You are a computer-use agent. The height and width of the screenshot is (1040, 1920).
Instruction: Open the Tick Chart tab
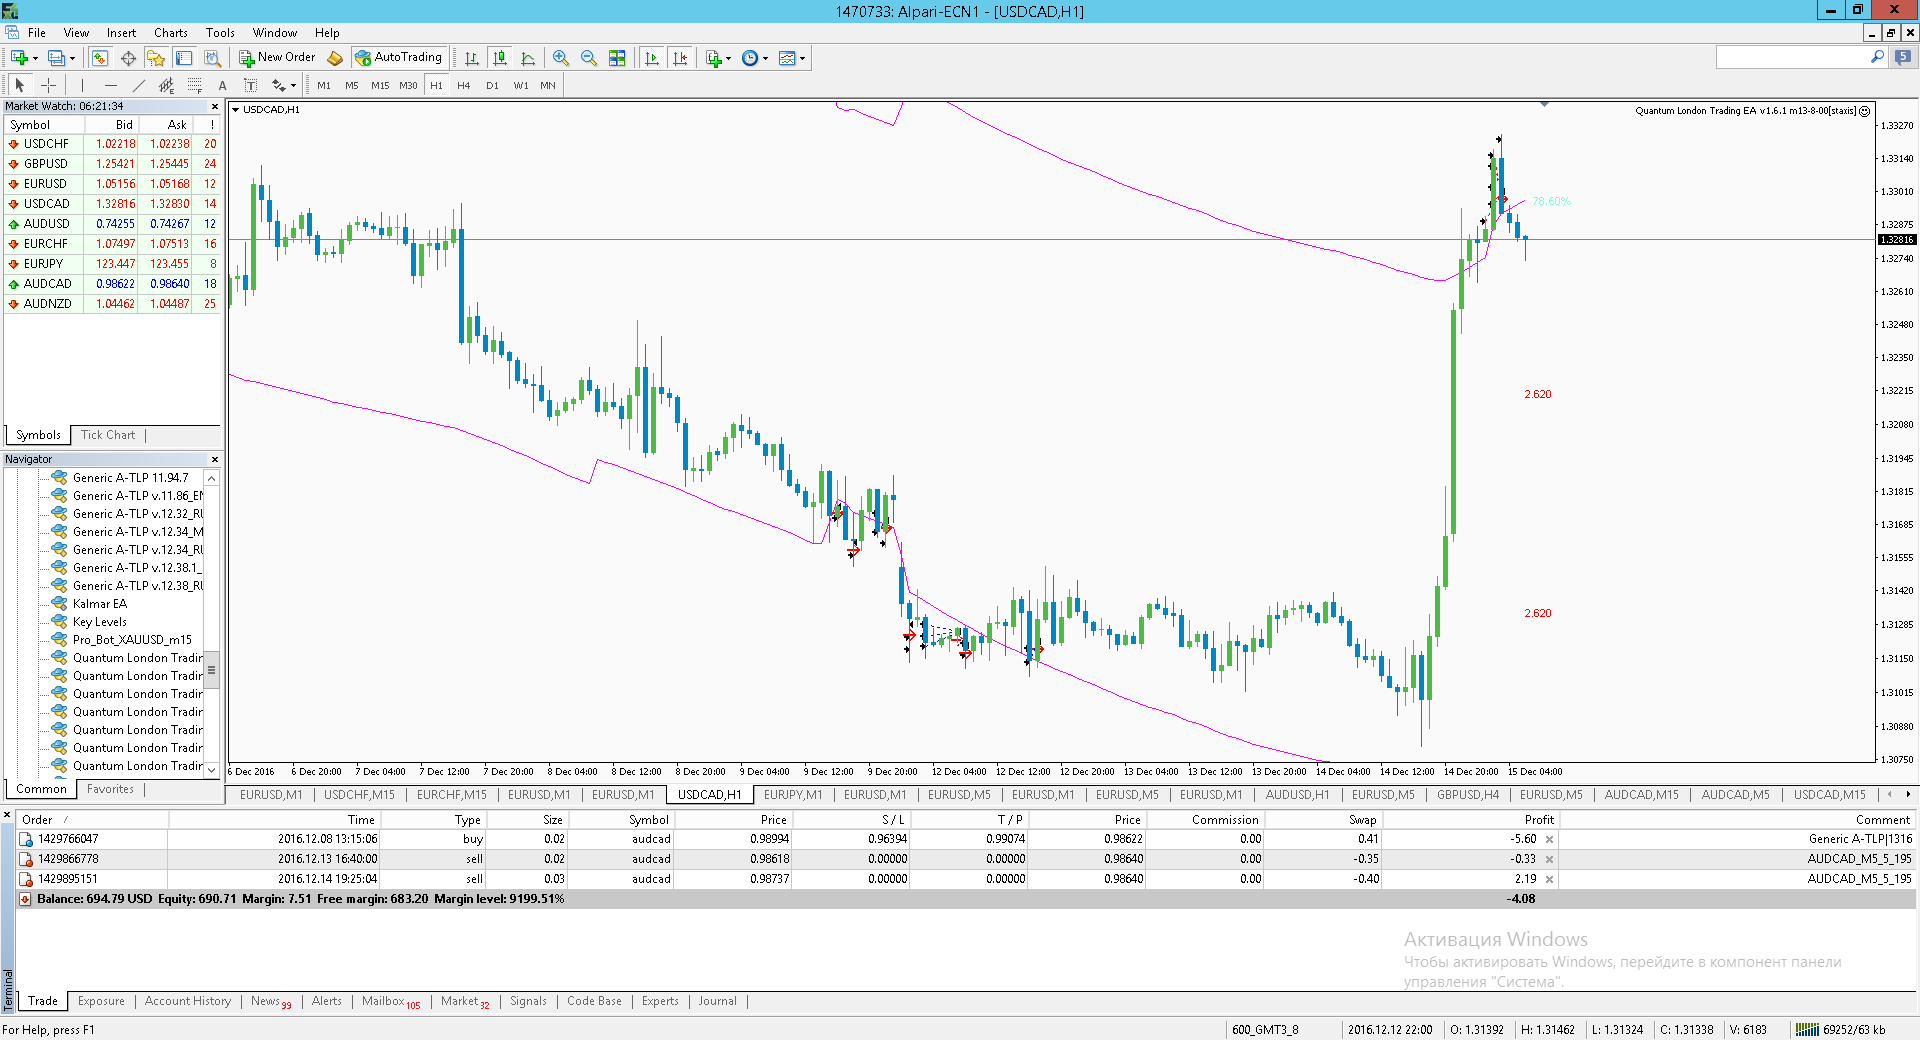(108, 435)
